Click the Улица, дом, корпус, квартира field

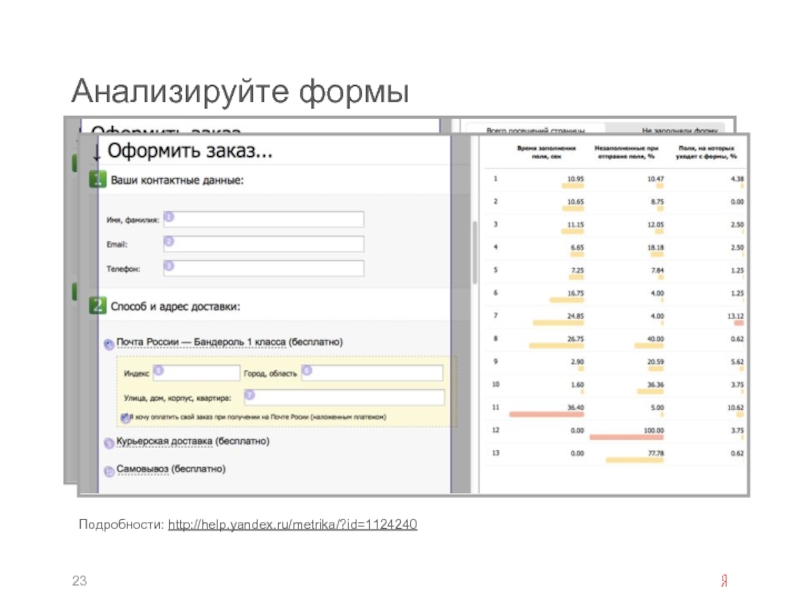pyautogui.click(x=344, y=397)
